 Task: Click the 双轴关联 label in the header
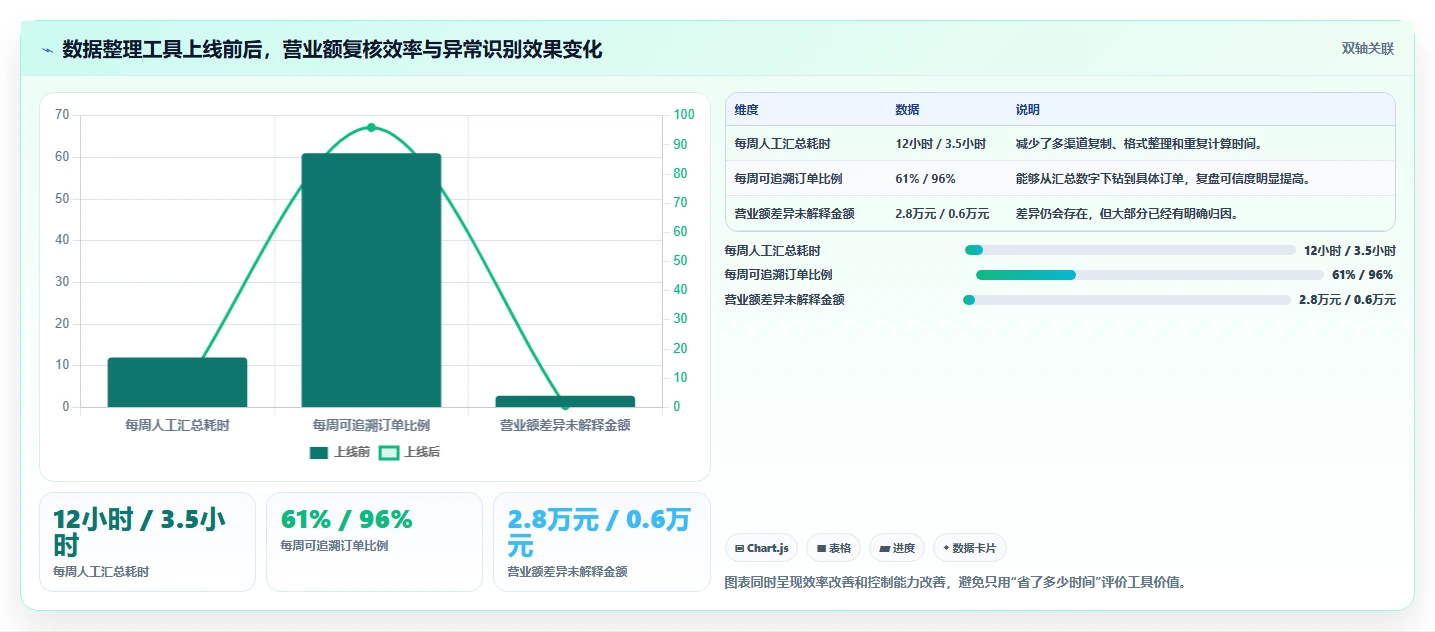pos(1367,49)
